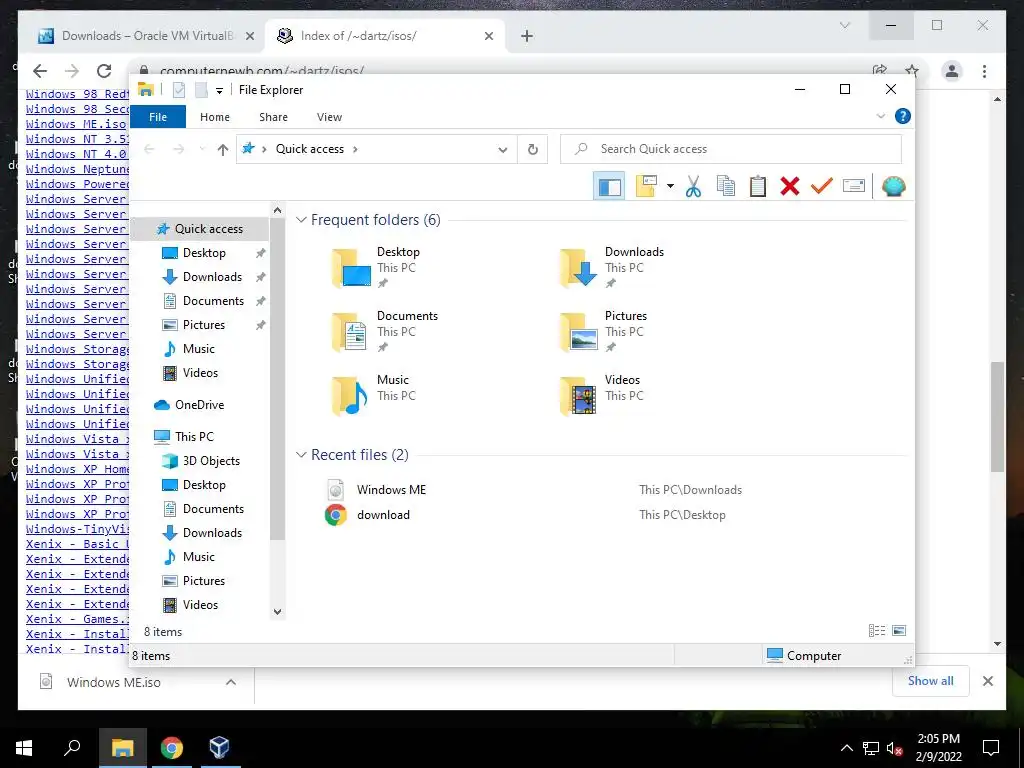Close the Chrome downloads bar

pyautogui.click(x=987, y=681)
